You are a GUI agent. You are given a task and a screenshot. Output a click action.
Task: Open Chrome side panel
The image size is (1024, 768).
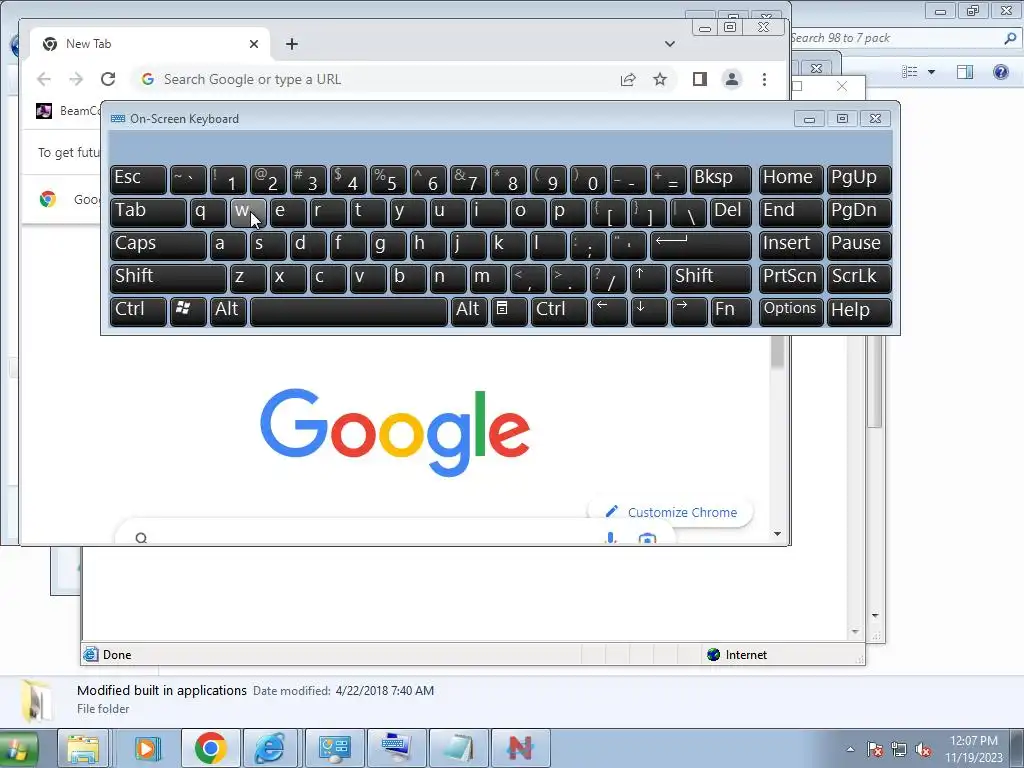(699, 79)
